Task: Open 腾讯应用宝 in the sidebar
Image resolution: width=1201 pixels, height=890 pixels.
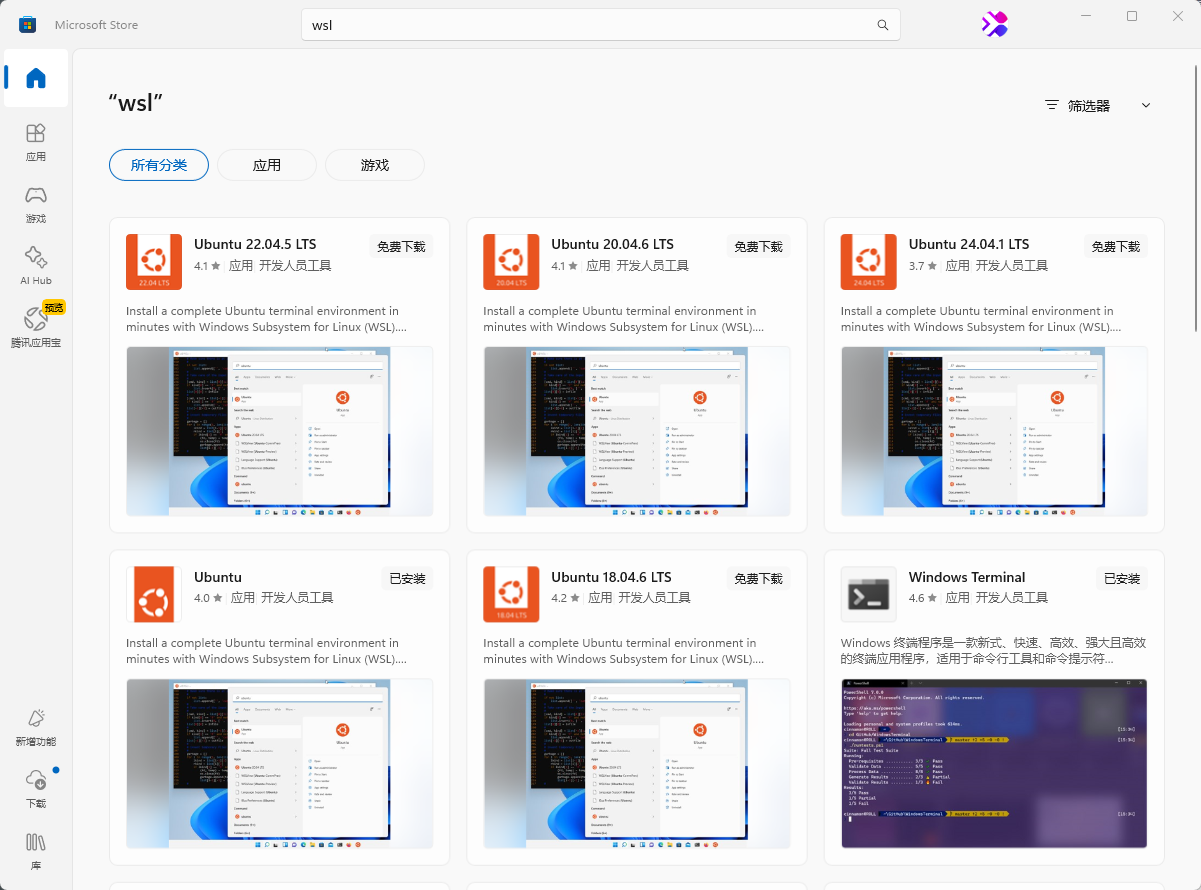Action: coord(36,328)
